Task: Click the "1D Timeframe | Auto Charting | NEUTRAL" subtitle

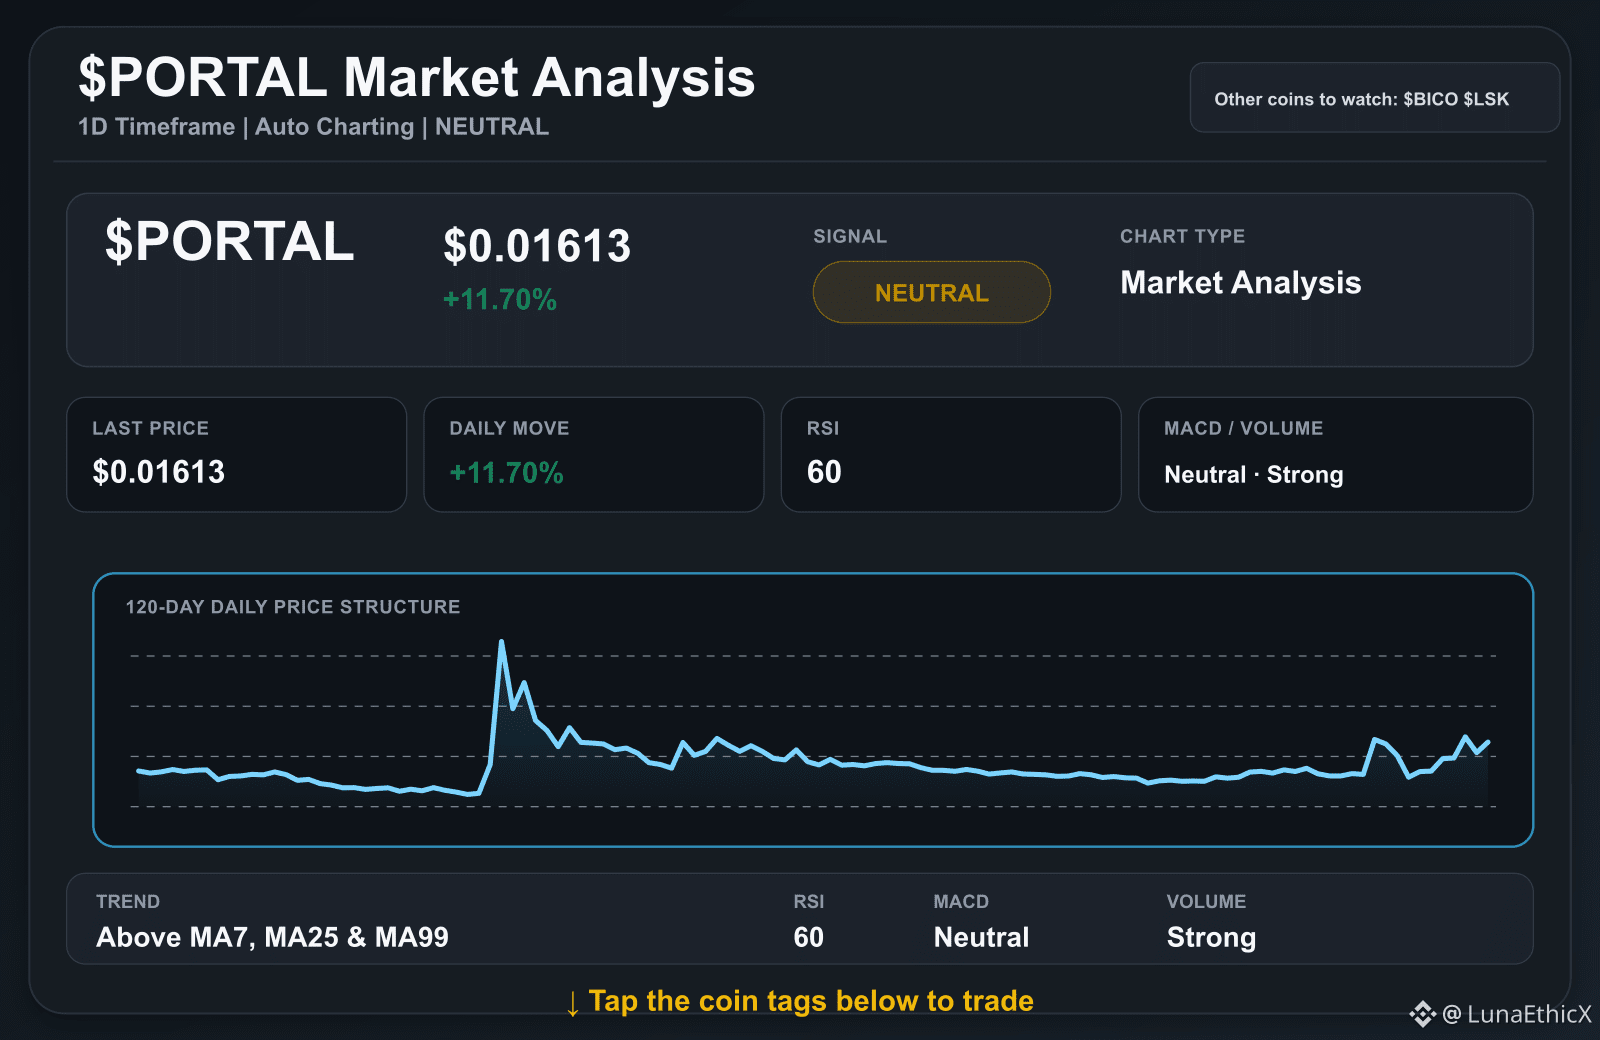Action: [313, 127]
